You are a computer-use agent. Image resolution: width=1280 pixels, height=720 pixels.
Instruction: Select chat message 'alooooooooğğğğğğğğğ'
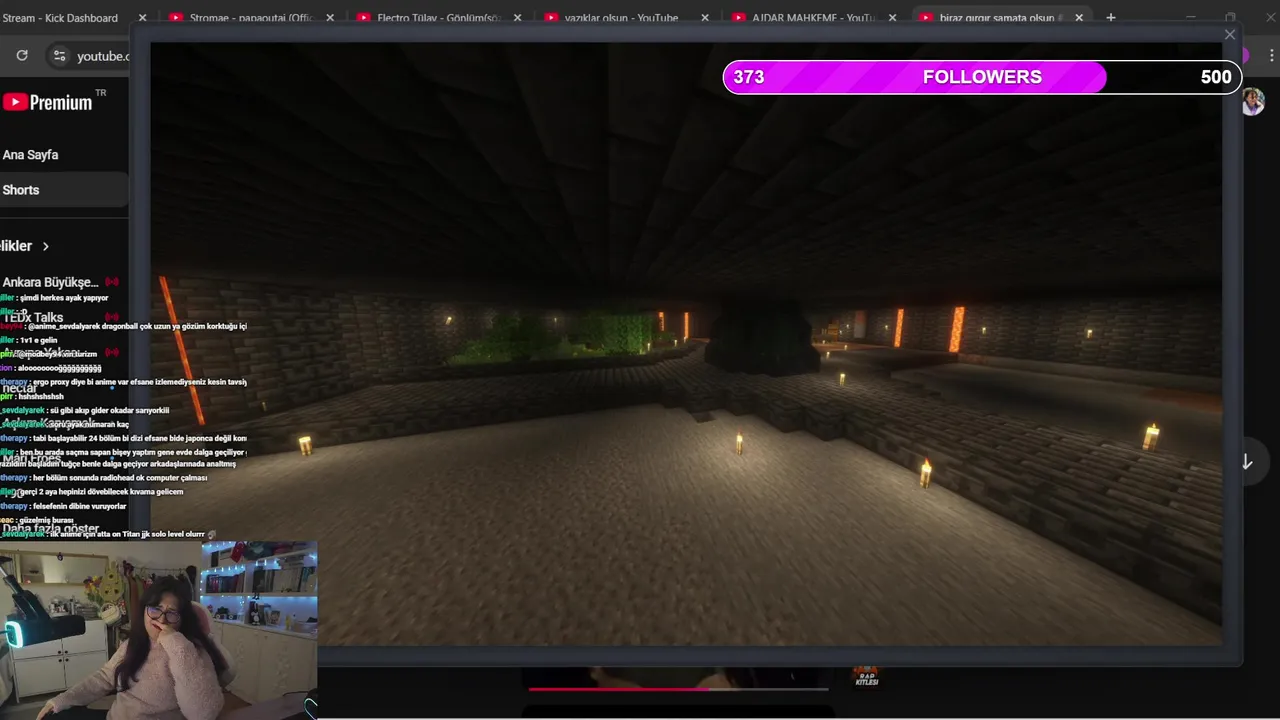pyautogui.click(x=59, y=368)
